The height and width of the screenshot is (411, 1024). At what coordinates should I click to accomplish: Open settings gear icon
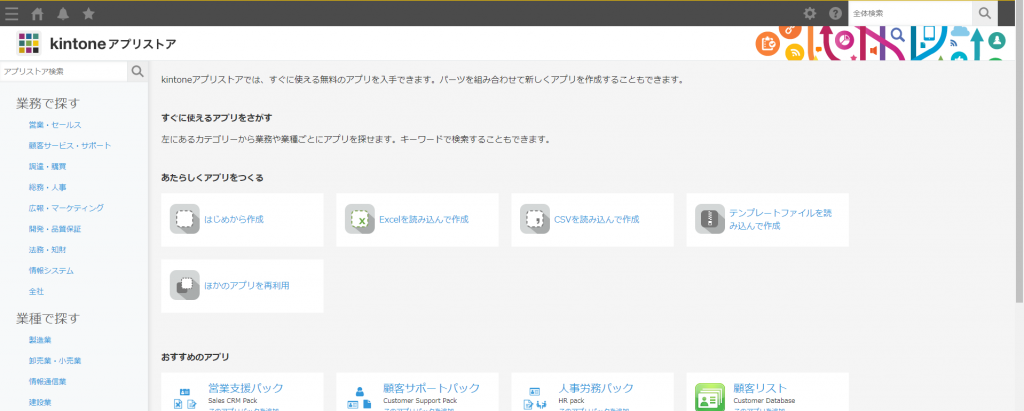coord(810,13)
